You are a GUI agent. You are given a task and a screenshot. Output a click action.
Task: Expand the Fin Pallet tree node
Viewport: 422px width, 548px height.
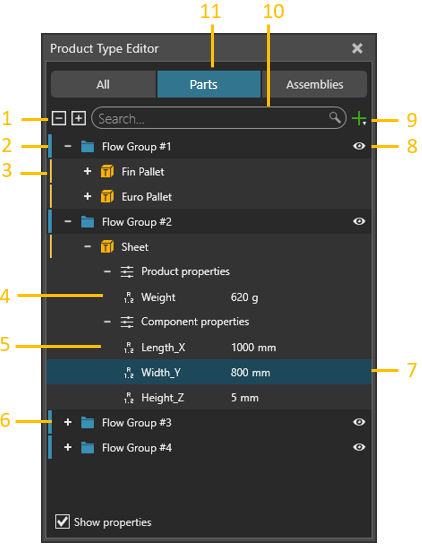tap(87, 171)
